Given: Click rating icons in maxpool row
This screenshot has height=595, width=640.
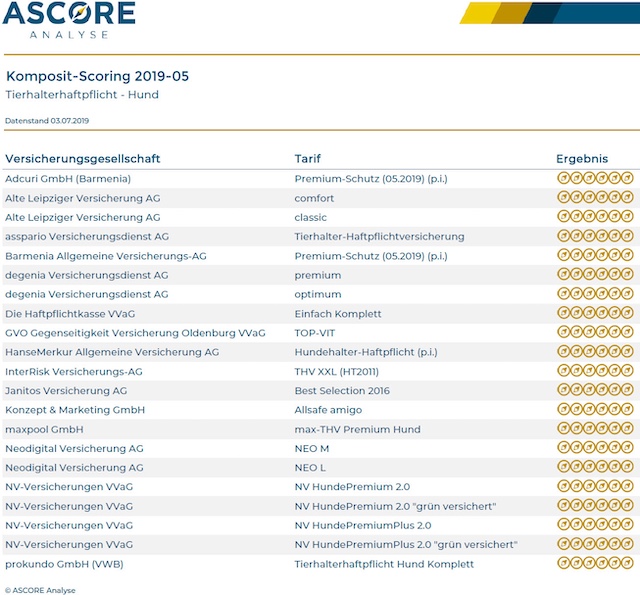Looking at the screenshot, I should pos(595,428).
